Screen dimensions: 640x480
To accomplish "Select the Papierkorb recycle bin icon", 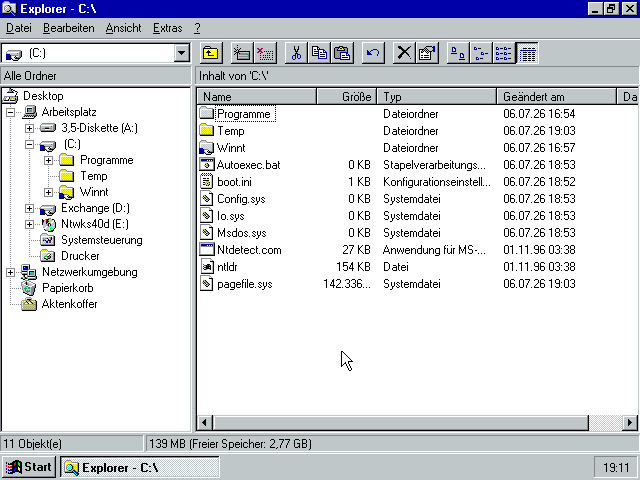I will click(29, 288).
